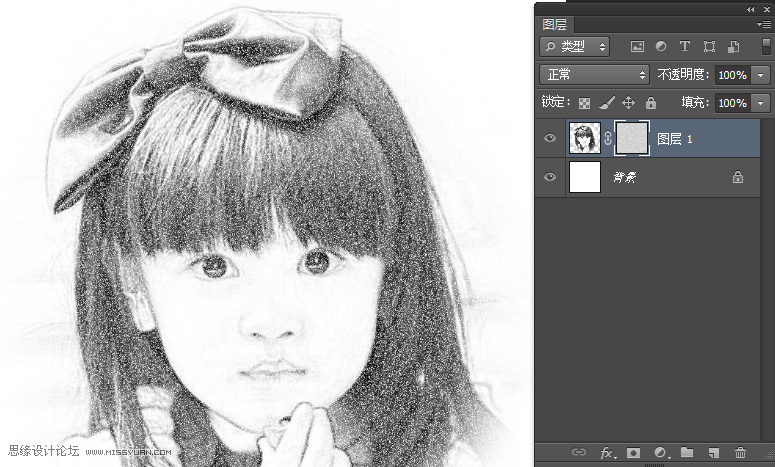Switch to the 图层 panel tab

555,24
